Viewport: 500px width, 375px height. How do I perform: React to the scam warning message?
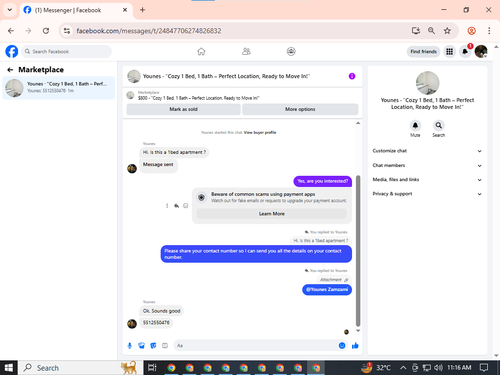pyautogui.click(x=186, y=206)
